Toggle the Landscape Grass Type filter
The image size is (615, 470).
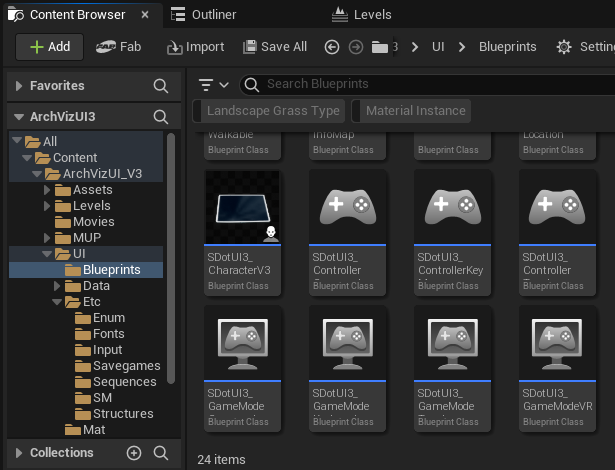[x=269, y=111]
